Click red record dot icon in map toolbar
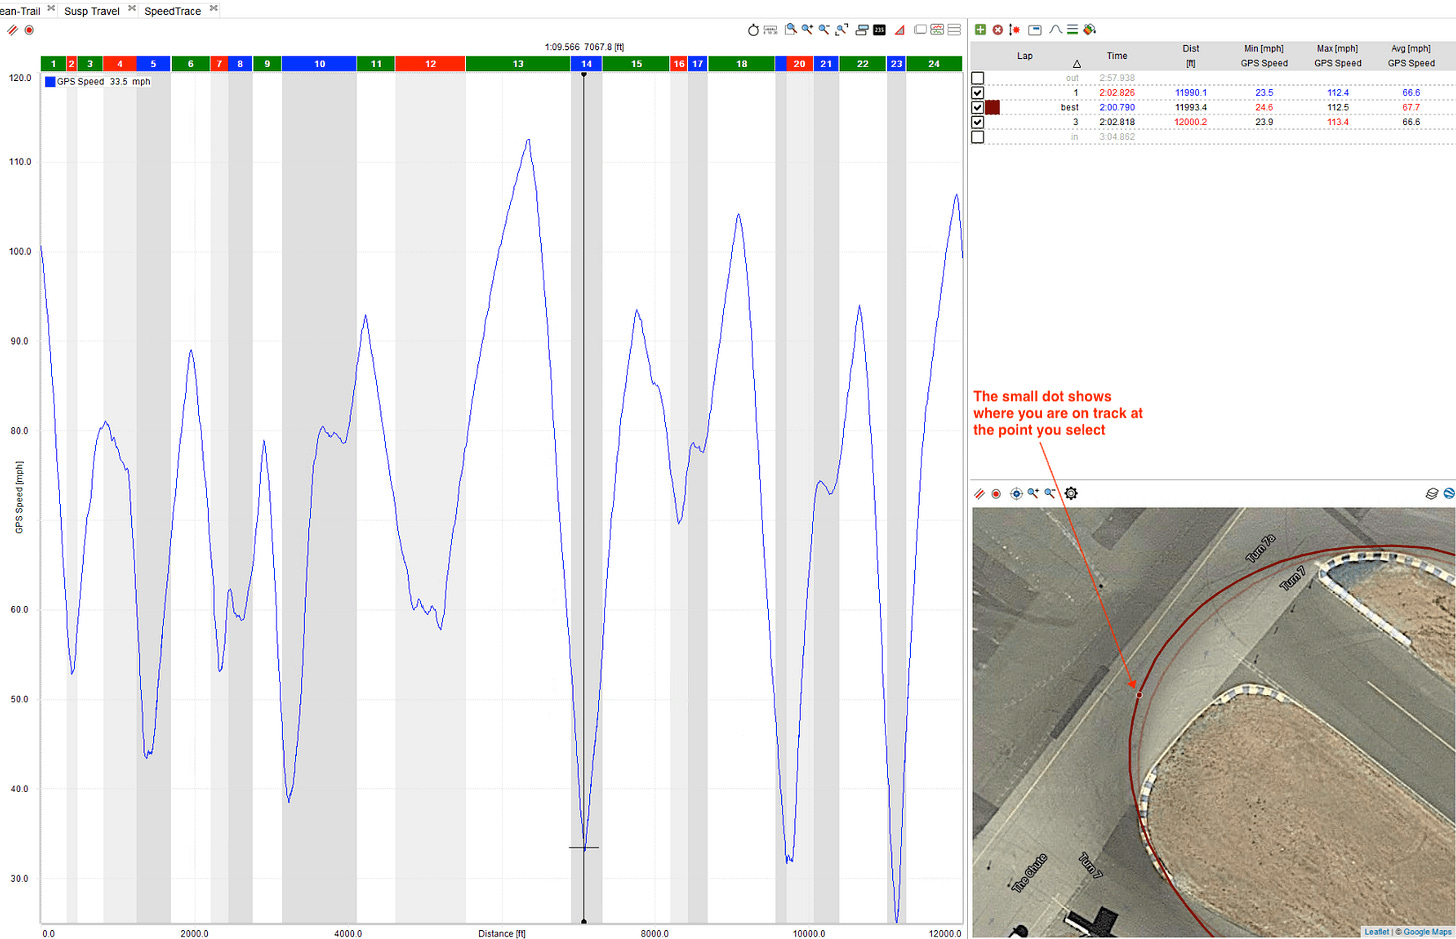Viewport: 1456px width, 939px height. (x=996, y=494)
